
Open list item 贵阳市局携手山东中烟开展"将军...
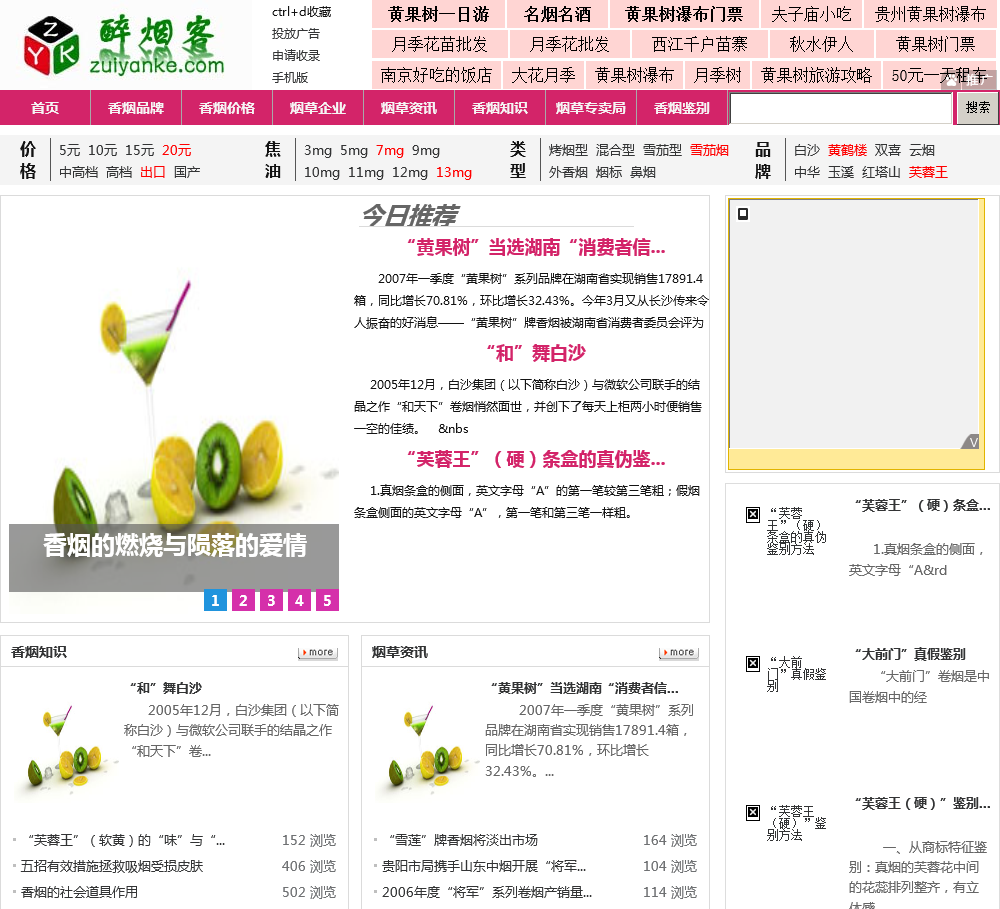pos(484,866)
